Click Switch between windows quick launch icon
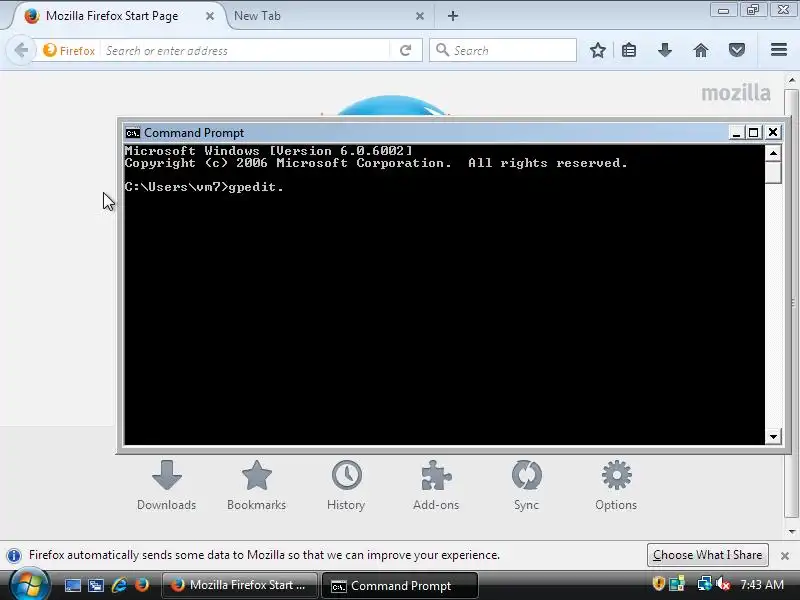 (x=95, y=585)
